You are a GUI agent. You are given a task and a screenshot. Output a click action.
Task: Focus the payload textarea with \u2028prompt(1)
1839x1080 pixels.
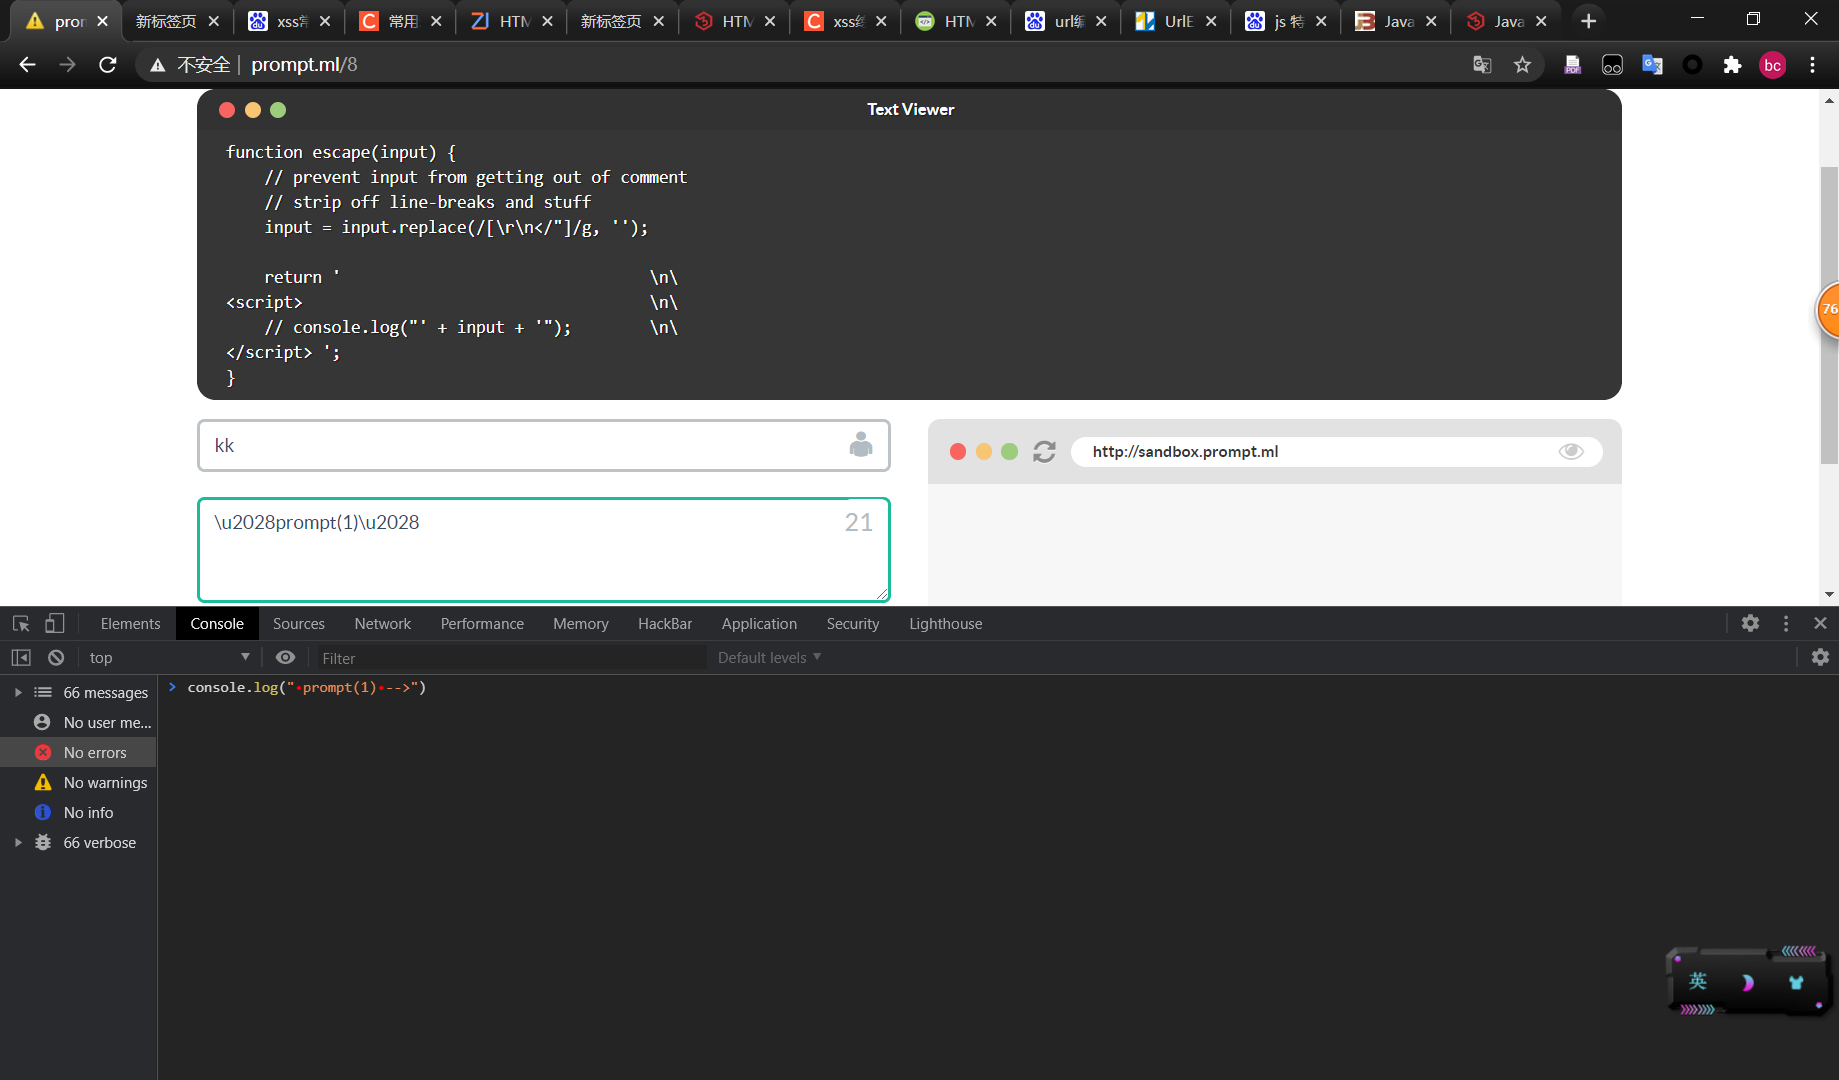click(544, 550)
